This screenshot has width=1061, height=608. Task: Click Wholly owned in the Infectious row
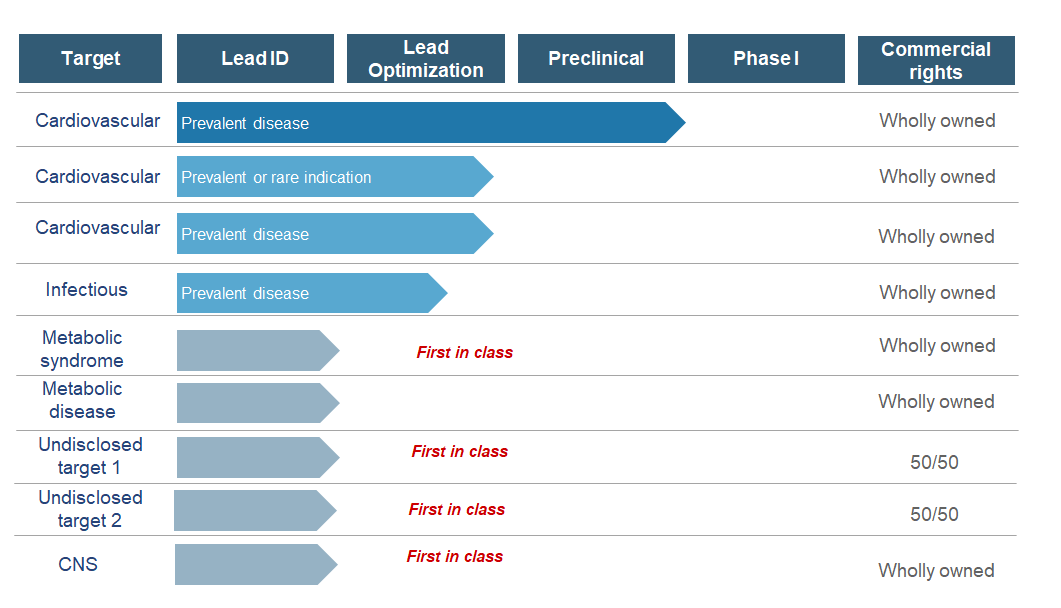(937, 293)
